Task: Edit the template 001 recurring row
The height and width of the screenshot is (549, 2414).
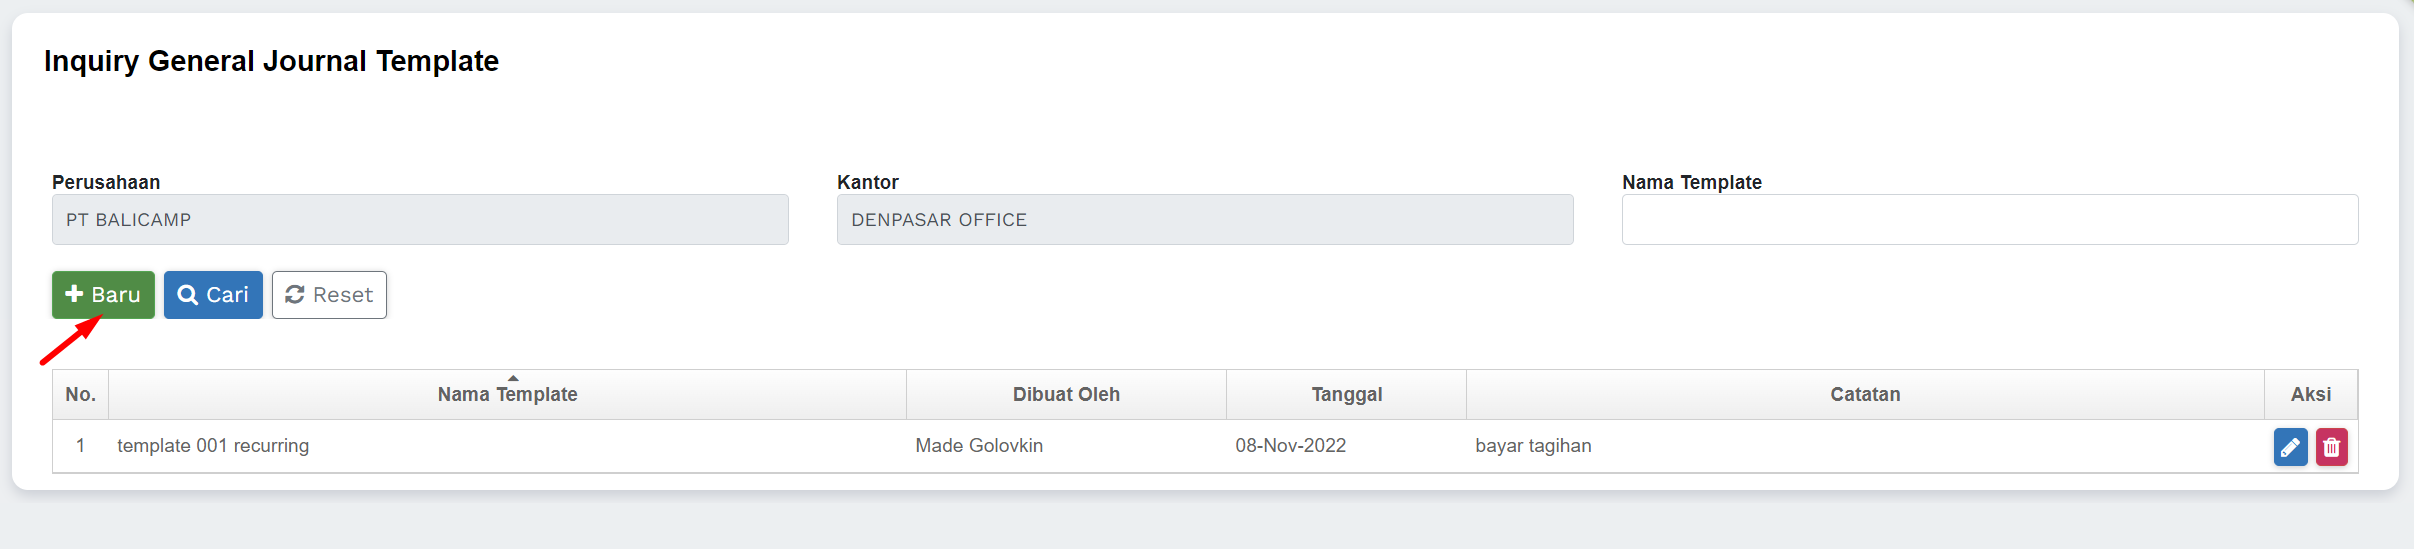Action: tap(2290, 447)
